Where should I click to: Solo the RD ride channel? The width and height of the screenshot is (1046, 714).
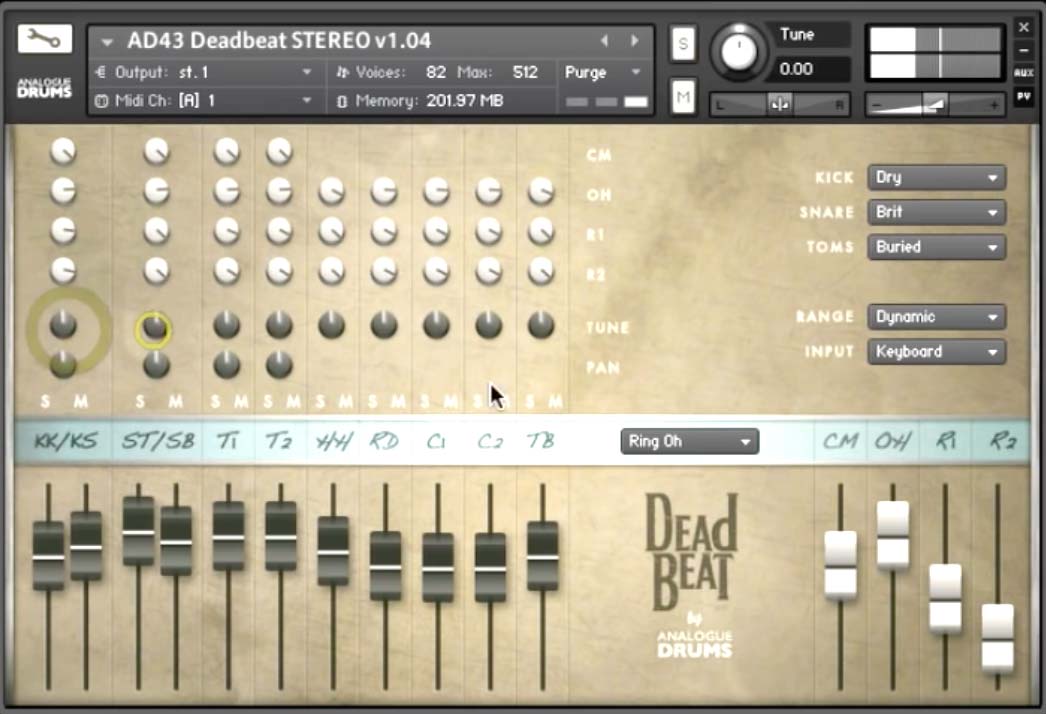(372, 401)
